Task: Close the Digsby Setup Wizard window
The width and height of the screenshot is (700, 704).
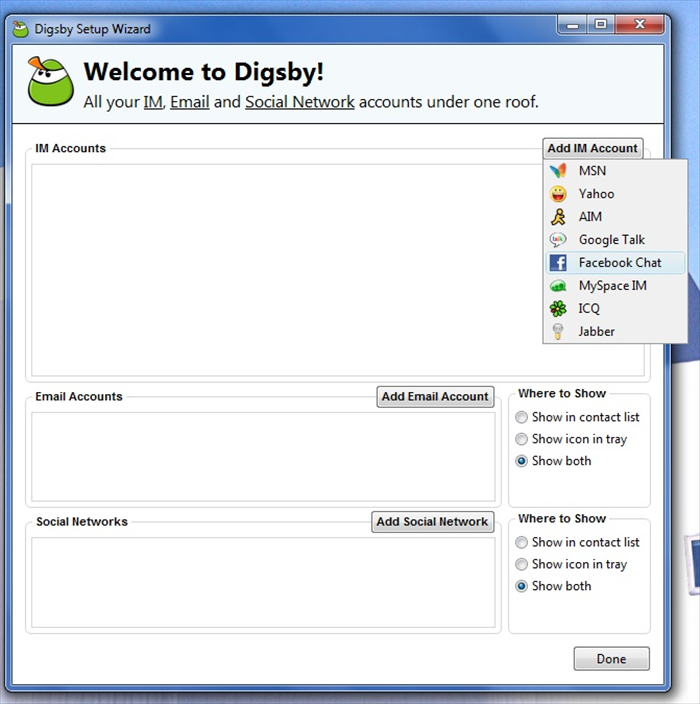Action: (639, 24)
